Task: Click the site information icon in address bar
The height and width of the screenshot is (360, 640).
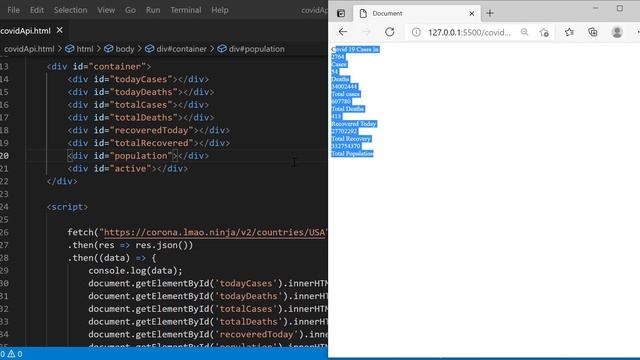Action: tap(416, 32)
